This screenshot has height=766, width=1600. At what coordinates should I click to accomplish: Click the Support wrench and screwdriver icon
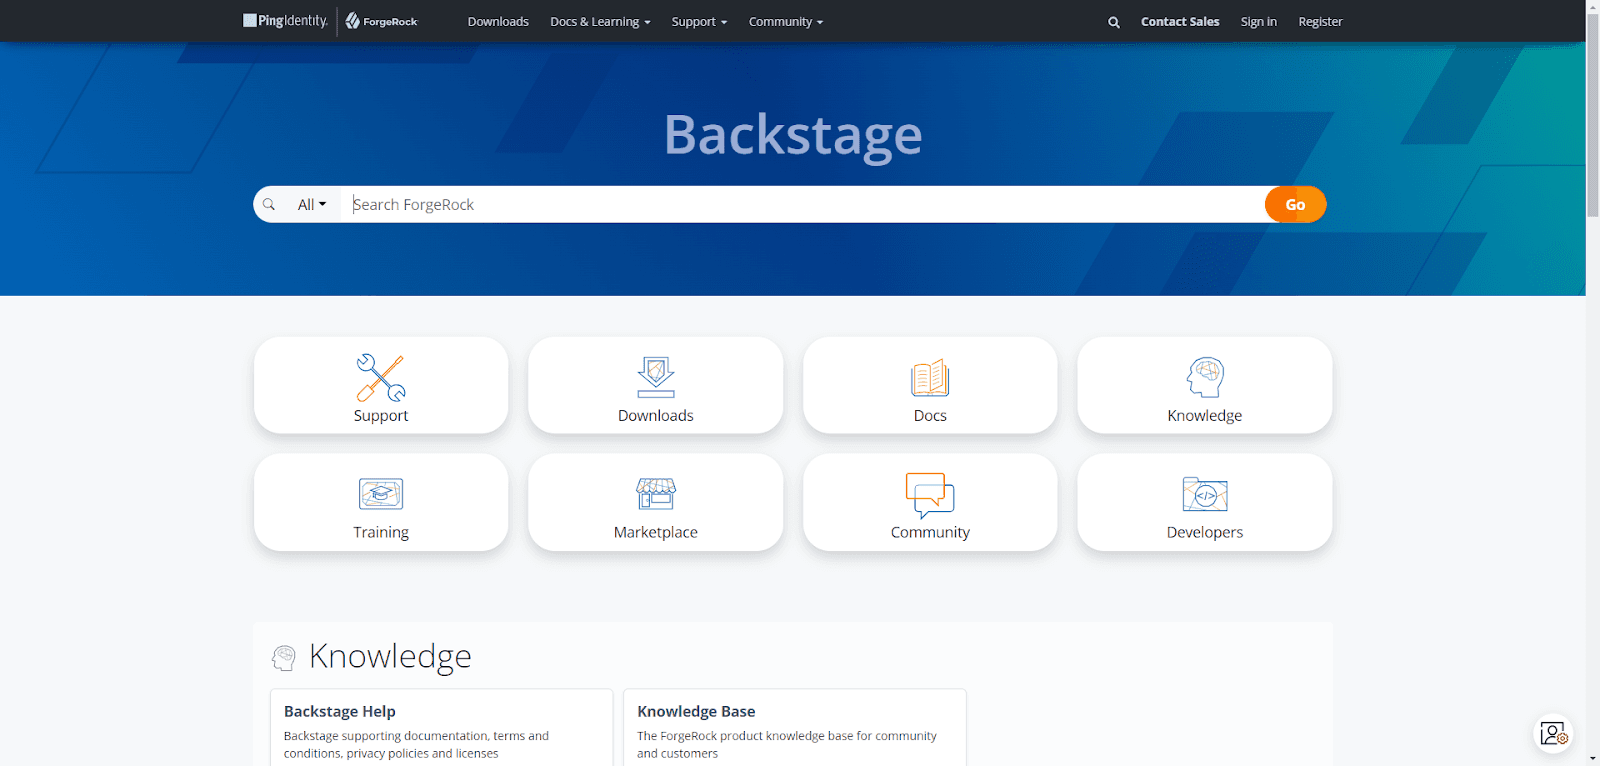(381, 377)
